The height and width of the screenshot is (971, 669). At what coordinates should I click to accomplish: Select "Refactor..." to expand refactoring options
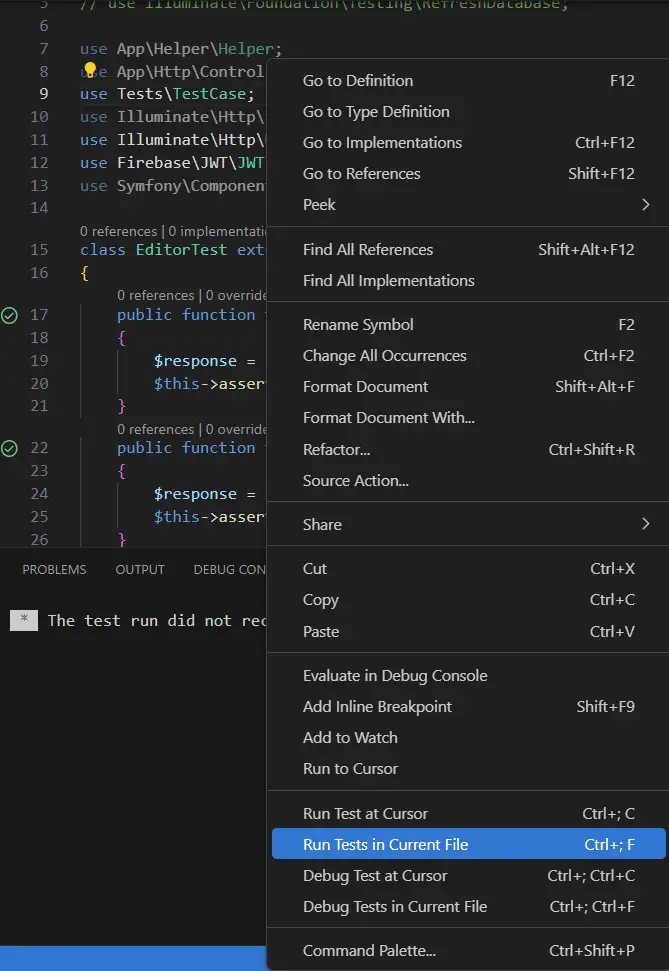(337, 449)
